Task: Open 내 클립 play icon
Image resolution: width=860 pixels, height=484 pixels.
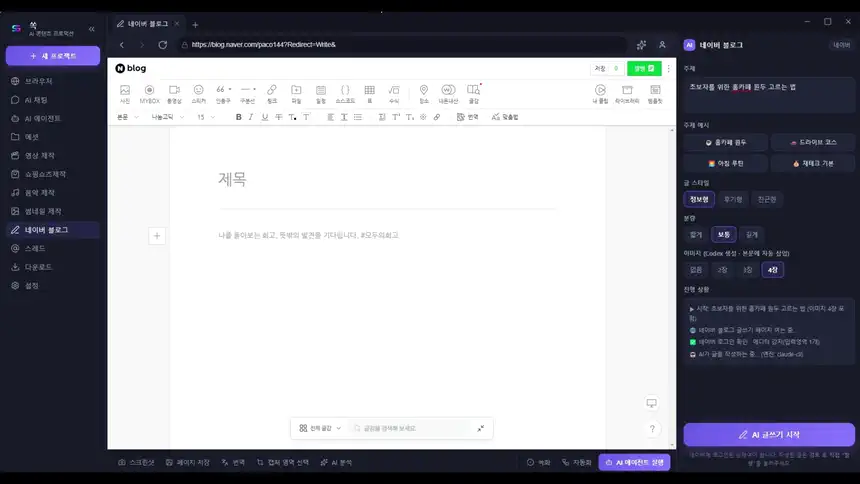Action: pyautogui.click(x=601, y=93)
